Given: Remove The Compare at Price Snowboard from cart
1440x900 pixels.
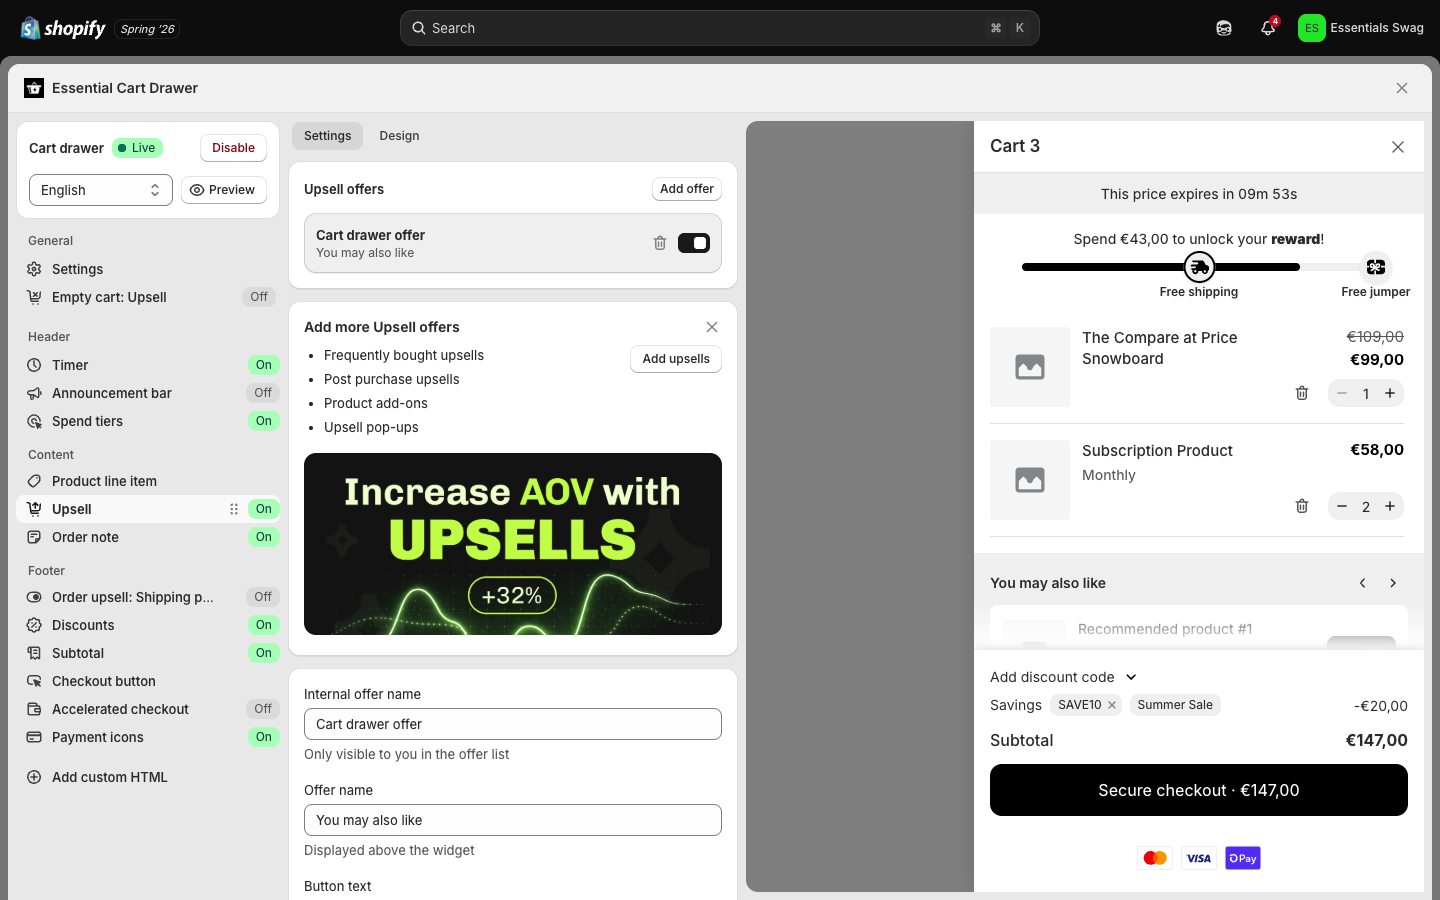Looking at the screenshot, I should pyautogui.click(x=1302, y=393).
